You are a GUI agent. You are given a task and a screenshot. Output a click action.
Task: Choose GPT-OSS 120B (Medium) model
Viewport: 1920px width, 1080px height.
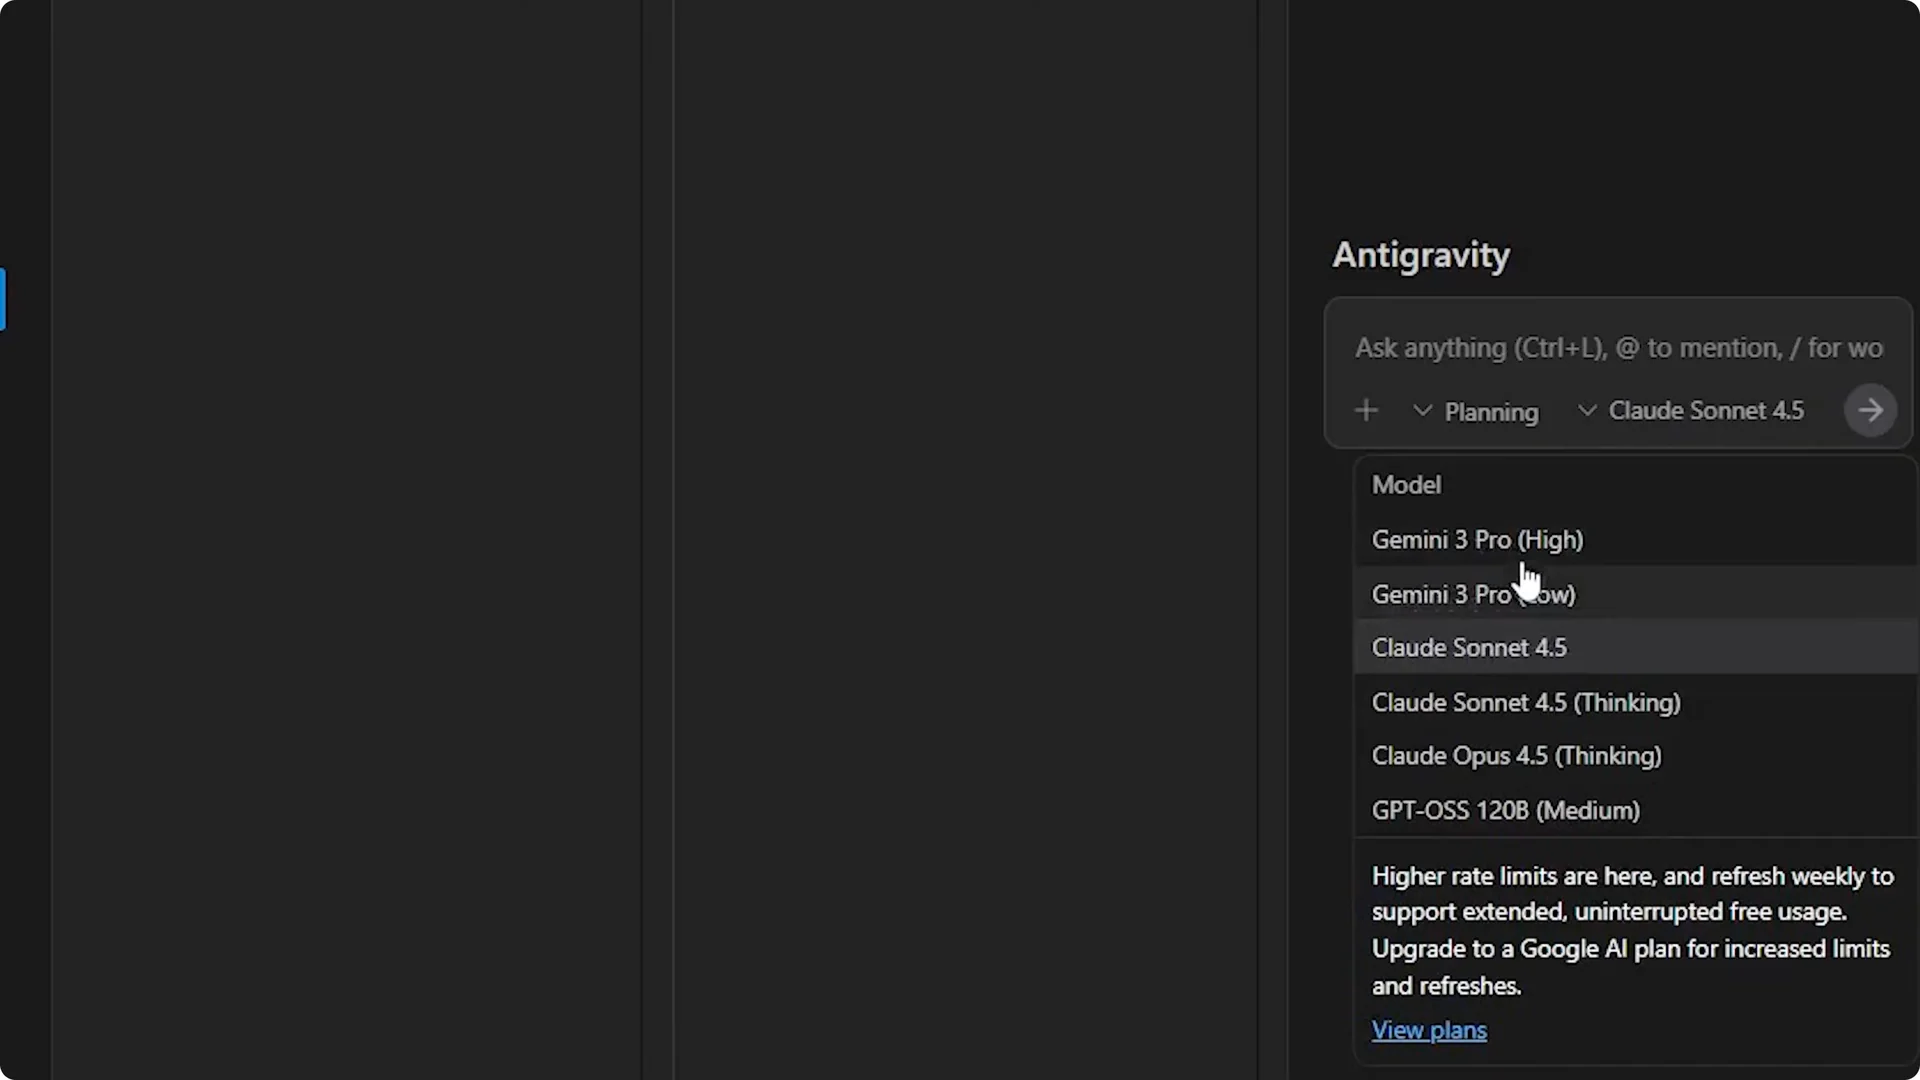(1505, 811)
